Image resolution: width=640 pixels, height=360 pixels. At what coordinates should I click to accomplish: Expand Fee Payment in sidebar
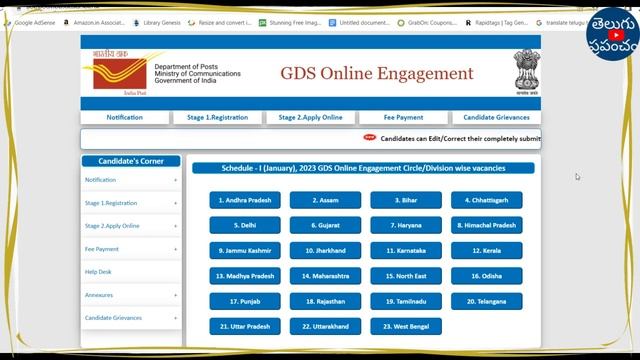tap(131, 249)
